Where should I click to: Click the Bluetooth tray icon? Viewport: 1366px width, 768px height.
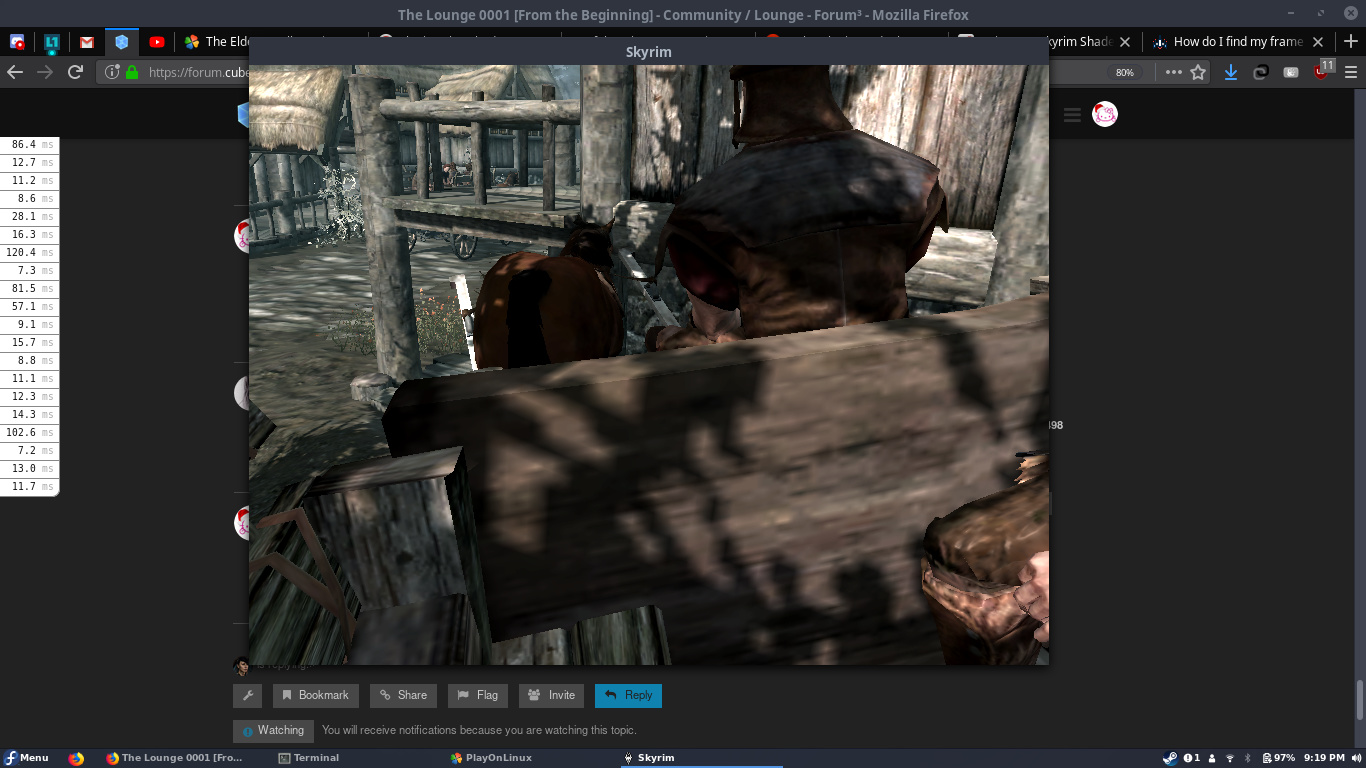tap(1247, 758)
